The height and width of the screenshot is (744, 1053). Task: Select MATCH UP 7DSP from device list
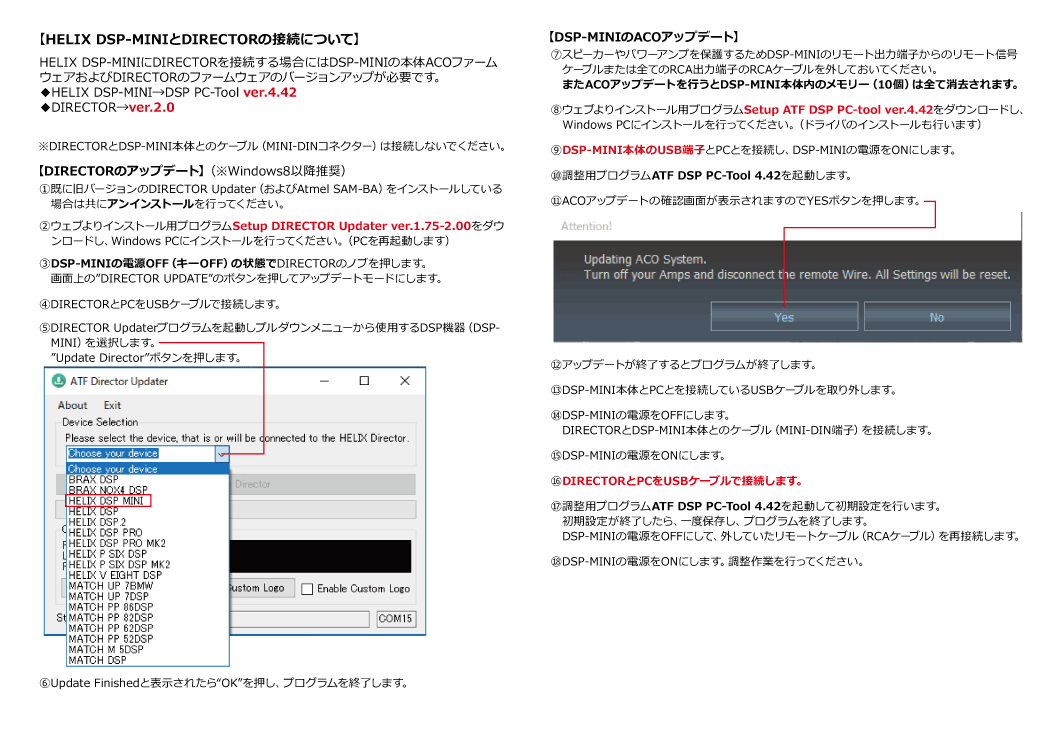coord(148,596)
